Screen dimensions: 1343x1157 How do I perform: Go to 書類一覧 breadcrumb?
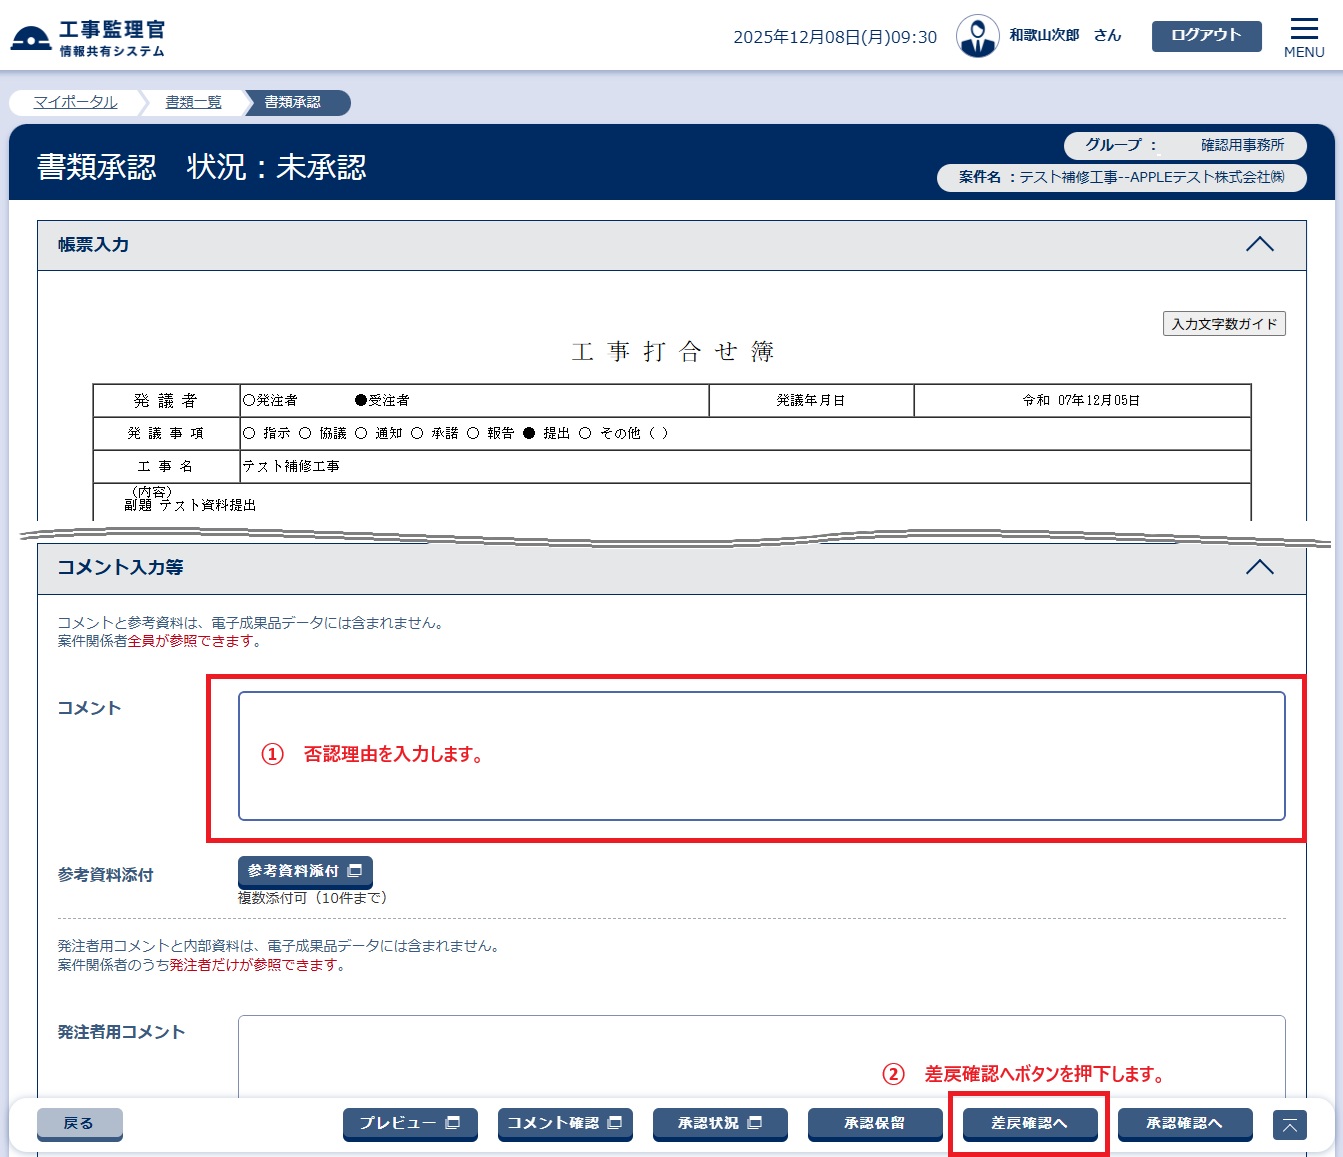[x=193, y=102]
